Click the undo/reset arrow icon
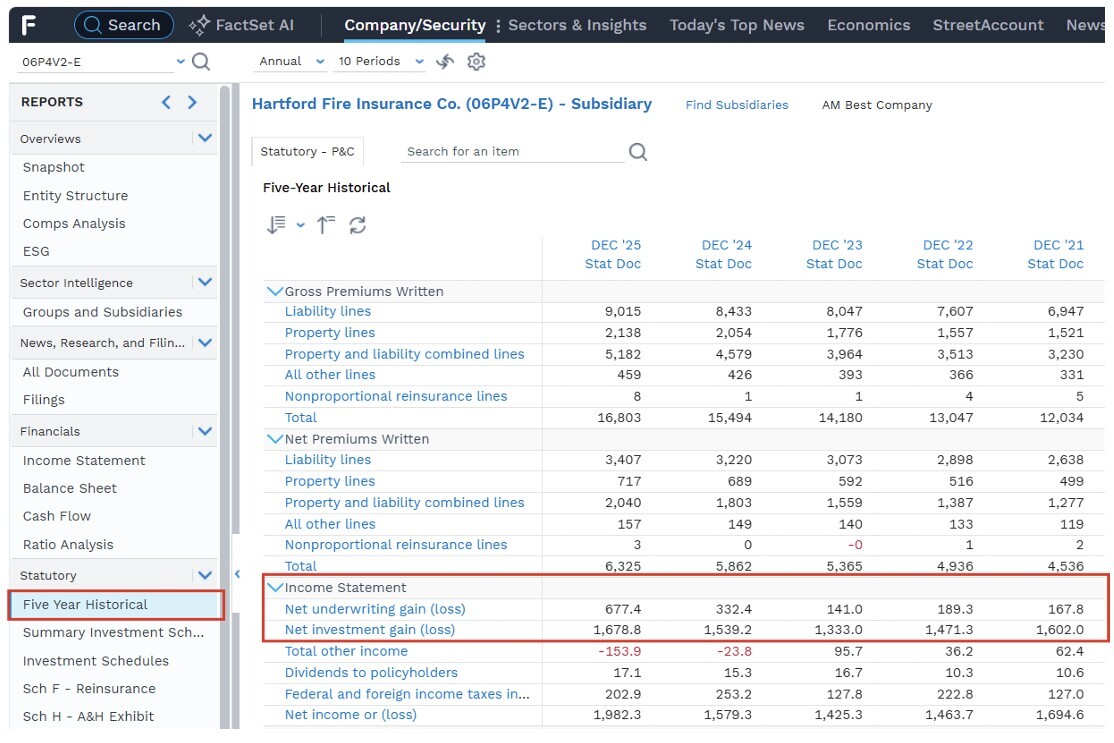This screenshot has width=1114, height=743. (445, 62)
